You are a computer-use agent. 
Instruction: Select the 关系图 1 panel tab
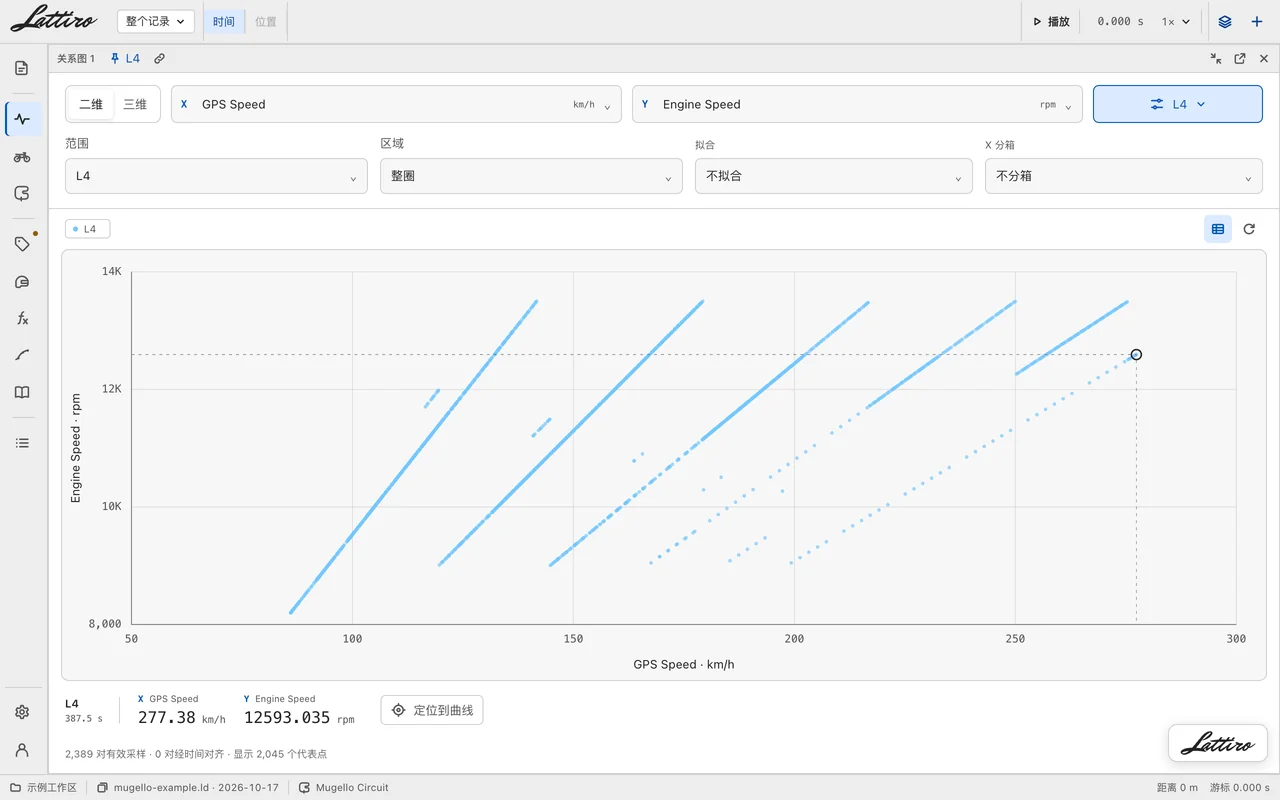pyautogui.click(x=76, y=59)
